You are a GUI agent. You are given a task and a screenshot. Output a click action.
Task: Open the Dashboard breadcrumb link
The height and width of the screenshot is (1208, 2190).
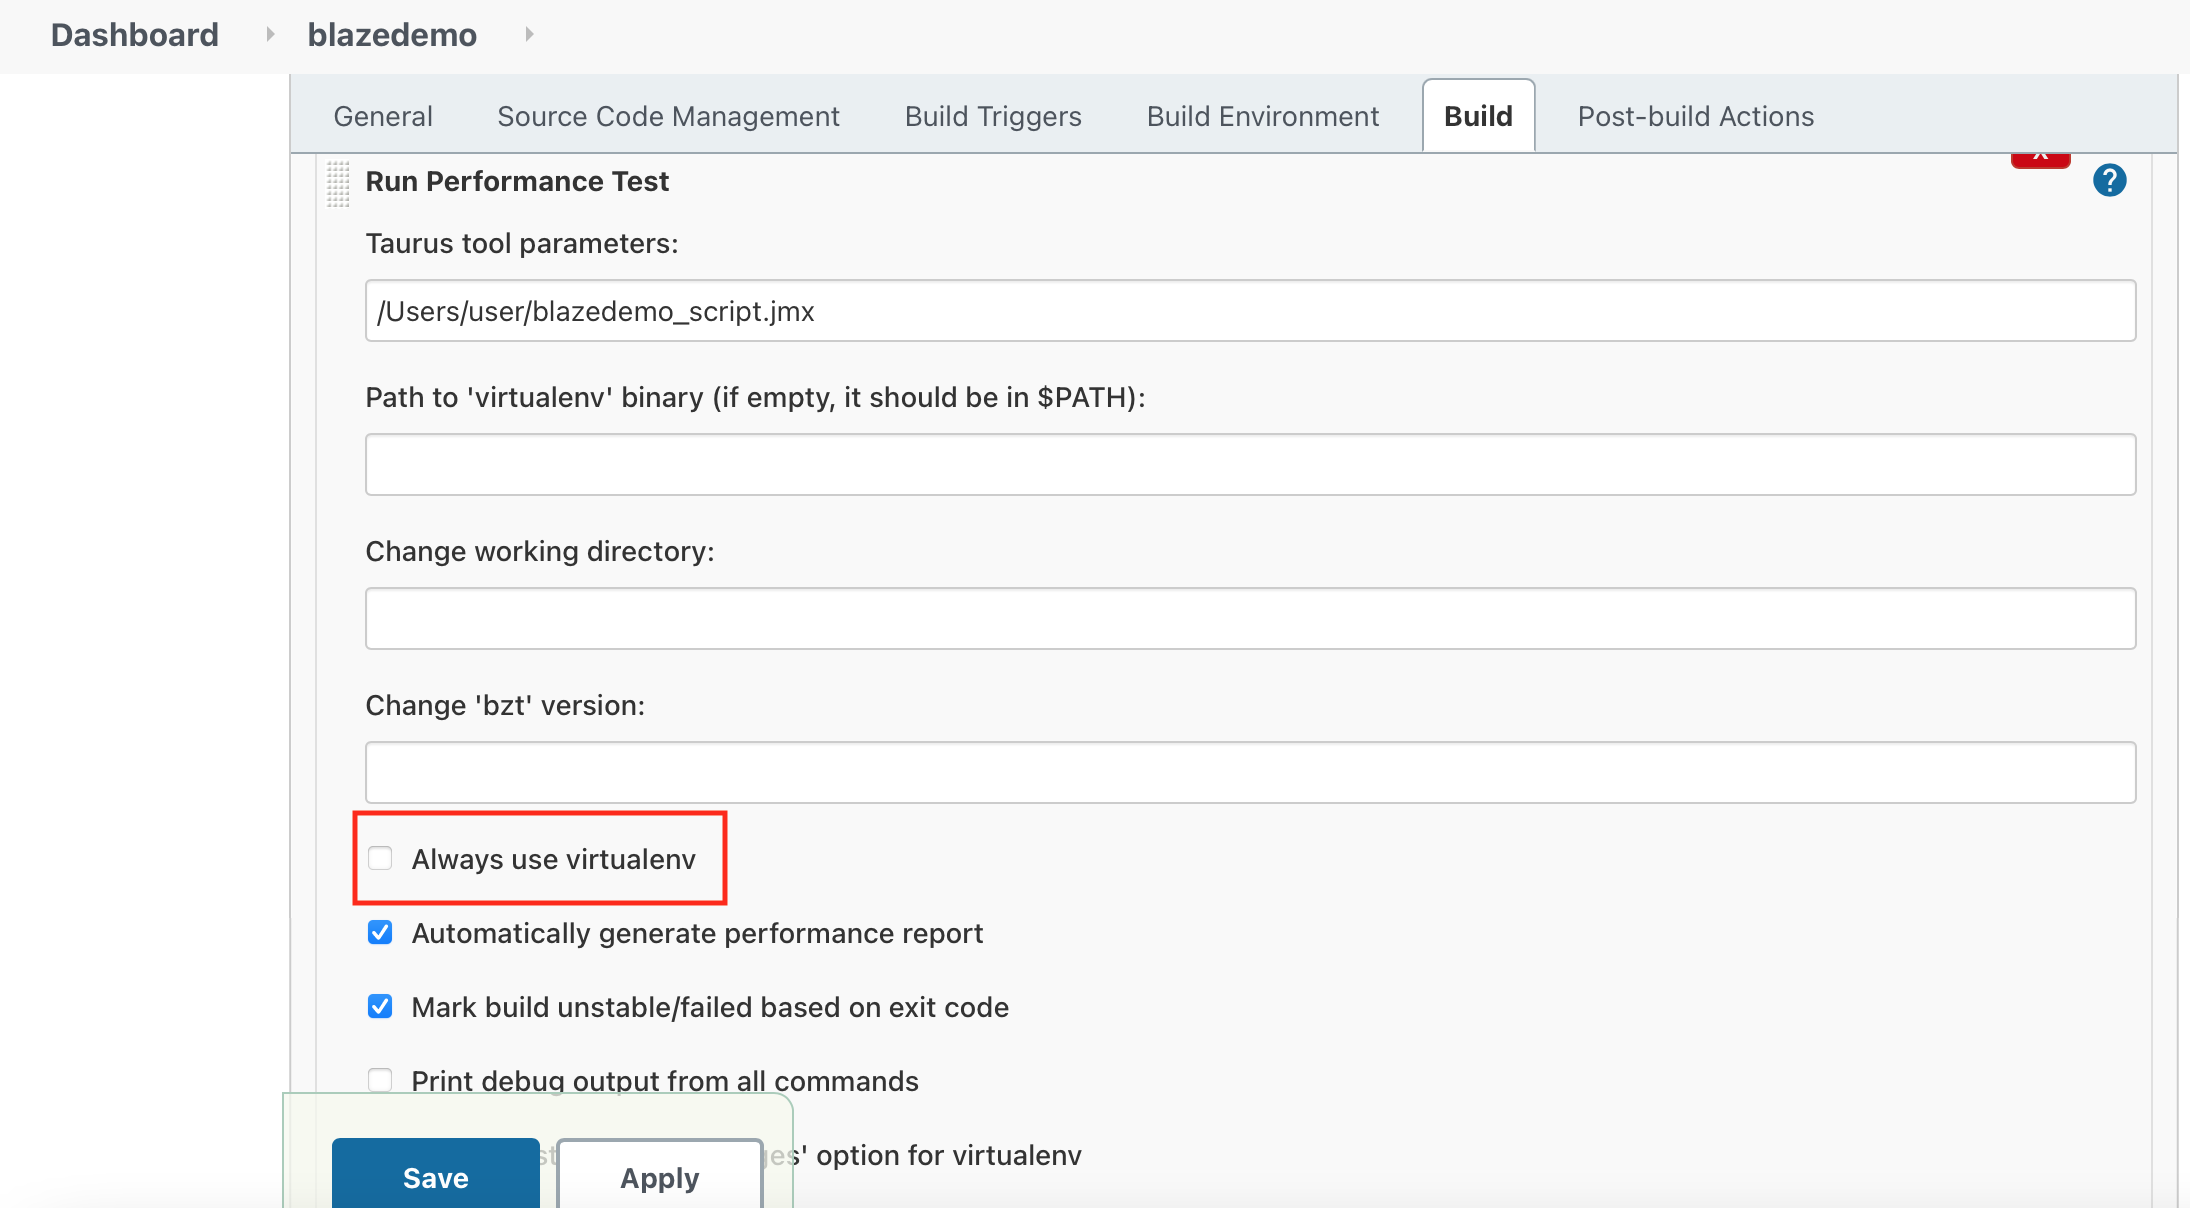(135, 35)
